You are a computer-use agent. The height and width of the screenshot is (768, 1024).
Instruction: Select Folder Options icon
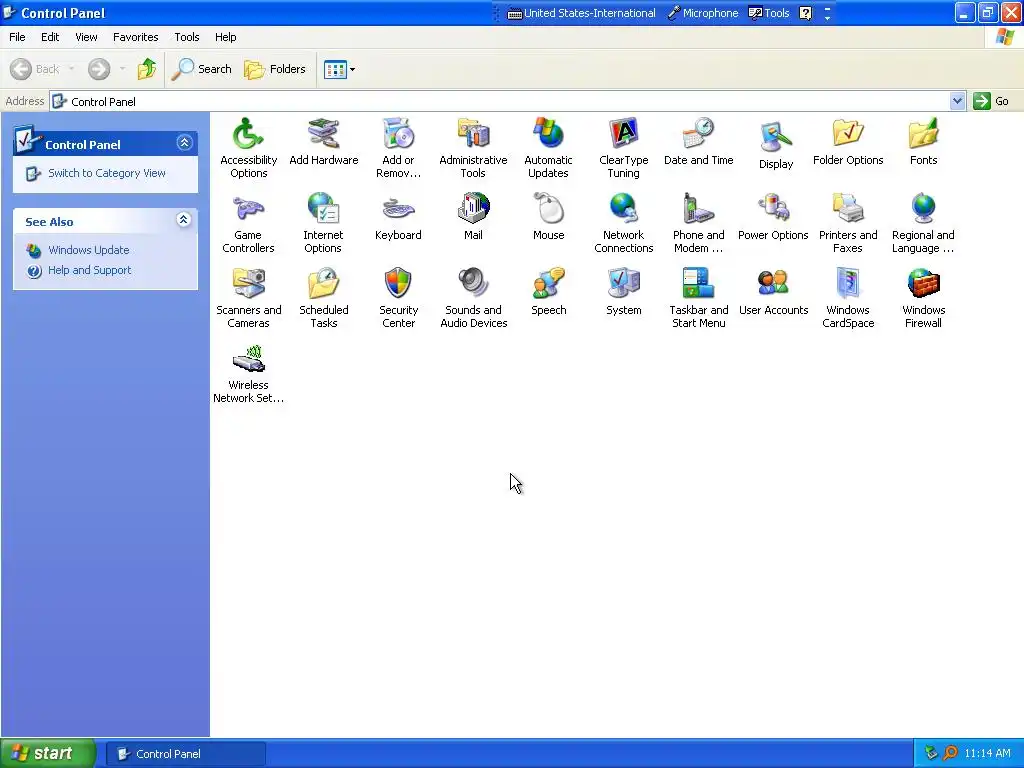tap(848, 135)
